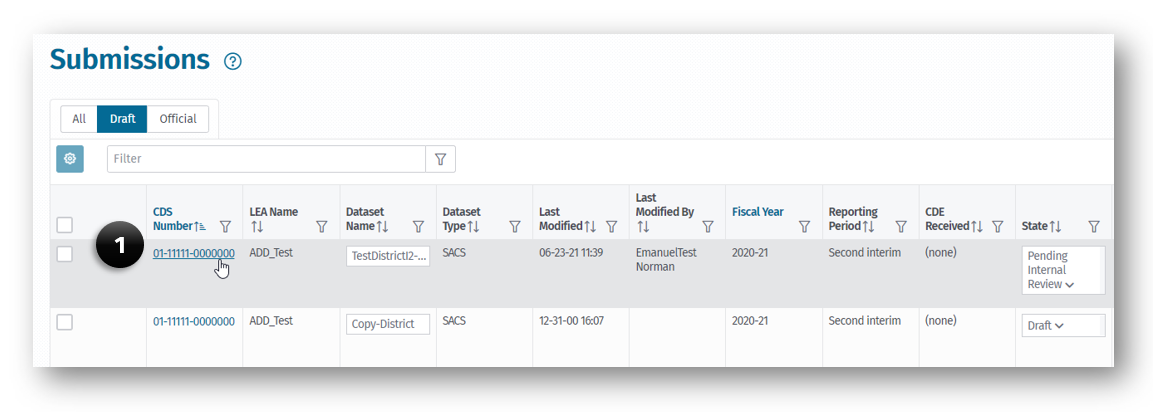Open the Draft state dropdown

click(x=1063, y=326)
